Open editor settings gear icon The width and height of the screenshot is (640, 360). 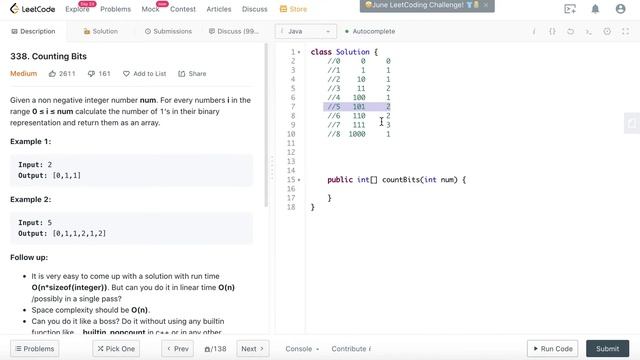click(607, 31)
